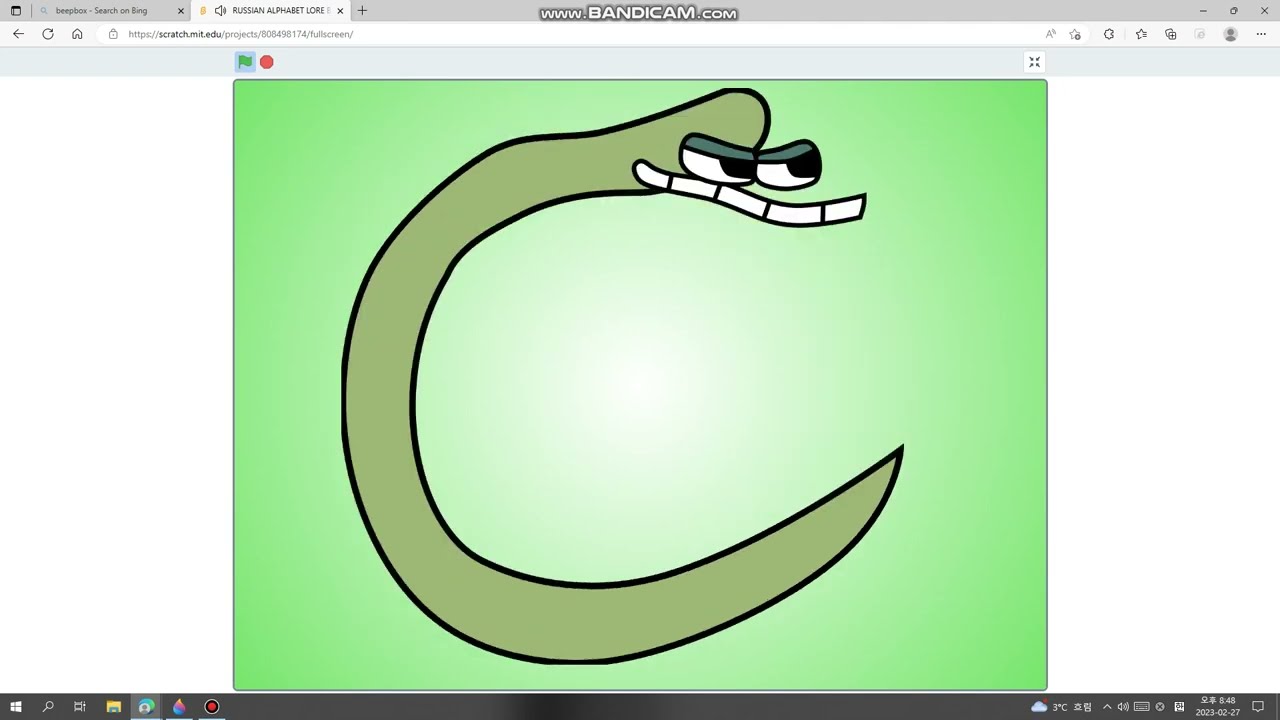Exit full screen mode on the Scratch player

(1035, 62)
